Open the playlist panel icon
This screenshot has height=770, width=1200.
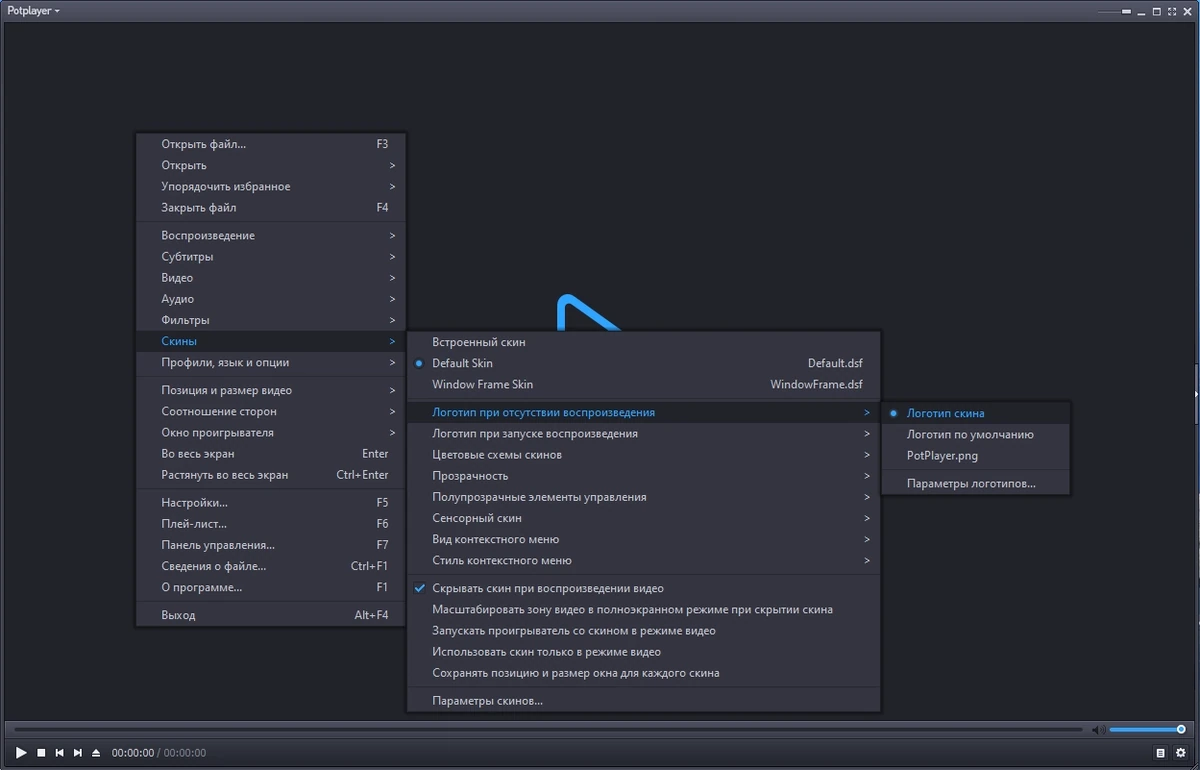click(x=1160, y=752)
